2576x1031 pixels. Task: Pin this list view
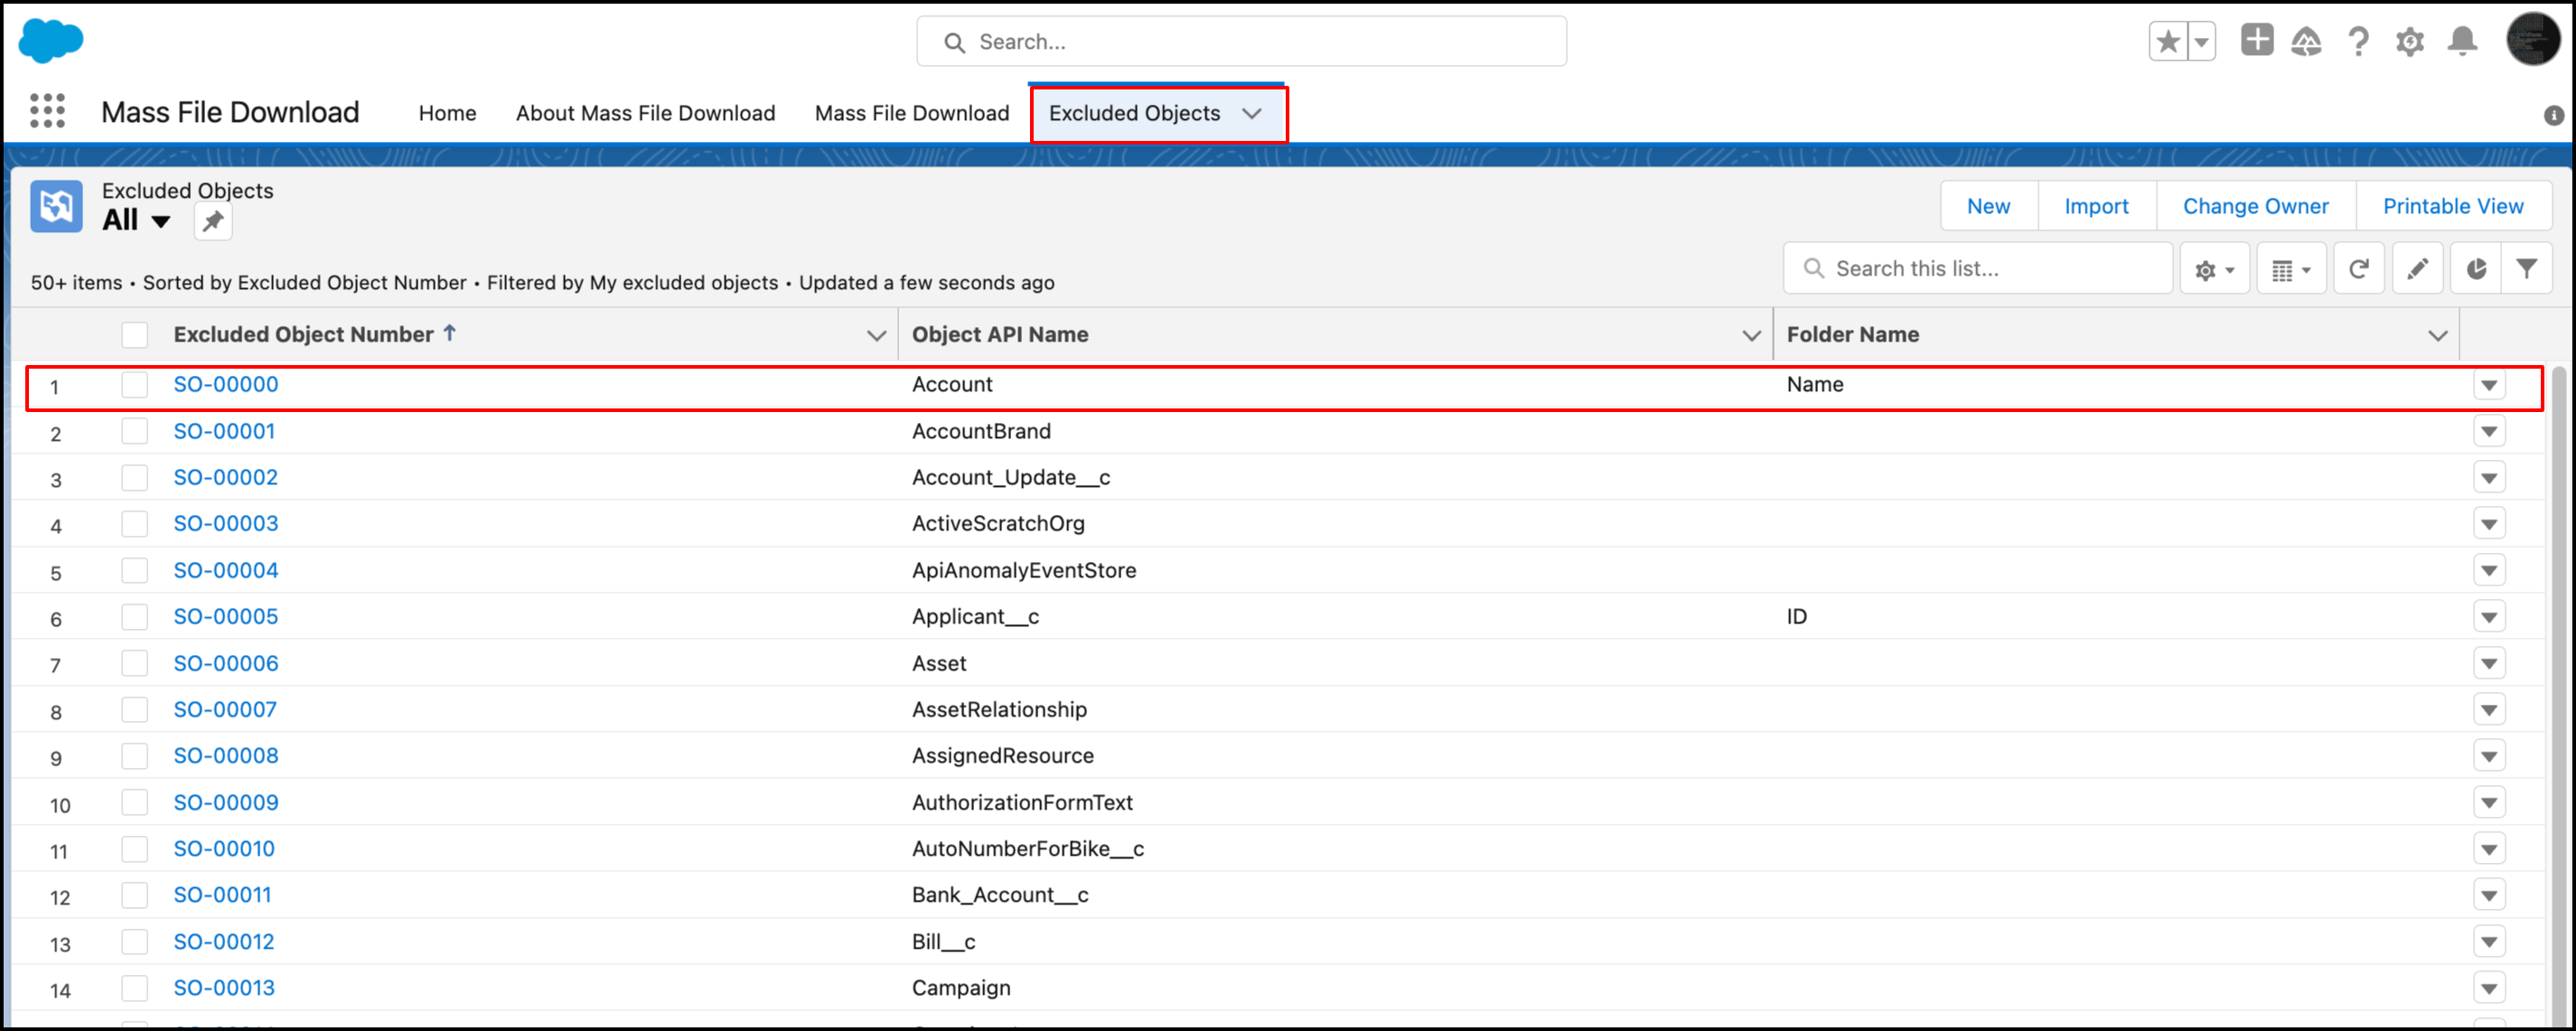(x=213, y=222)
